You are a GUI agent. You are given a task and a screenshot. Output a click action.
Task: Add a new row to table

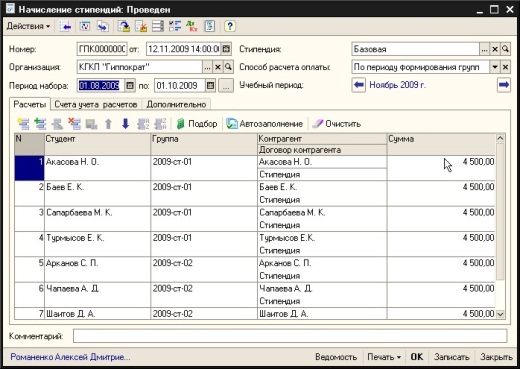point(23,124)
